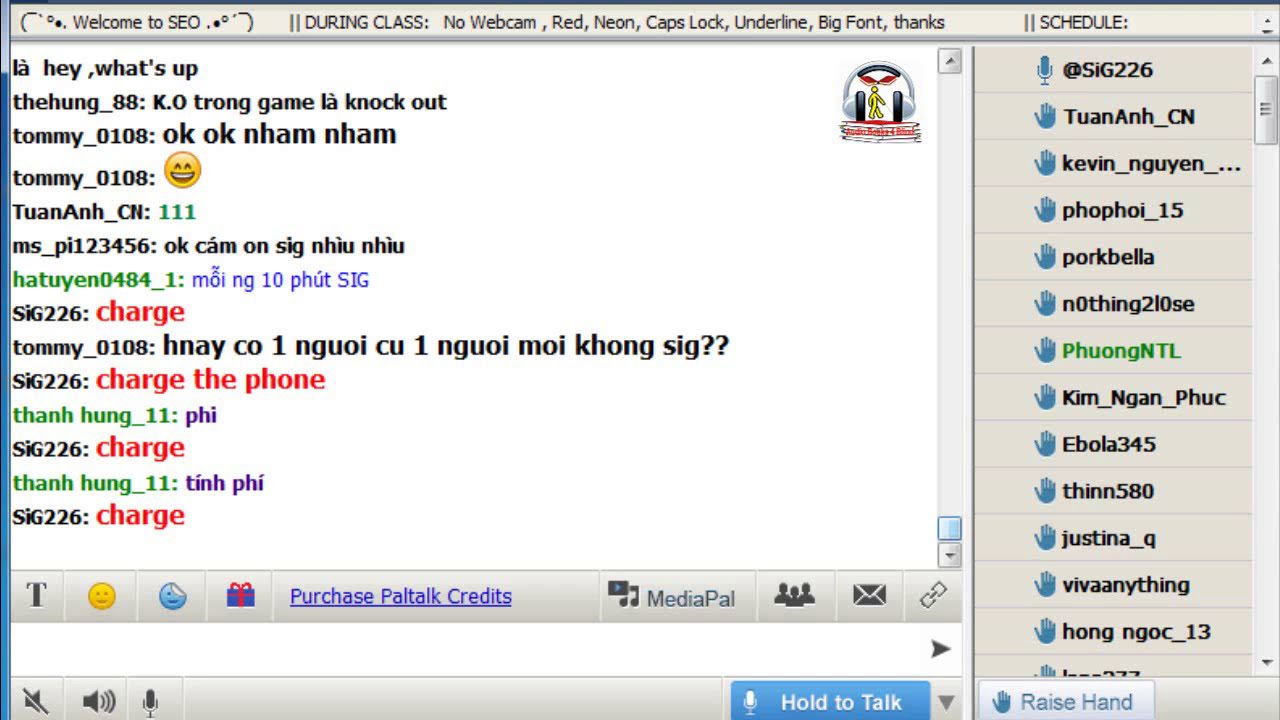Click the speaker volume icon
This screenshot has width=1280, height=720.
click(99, 702)
